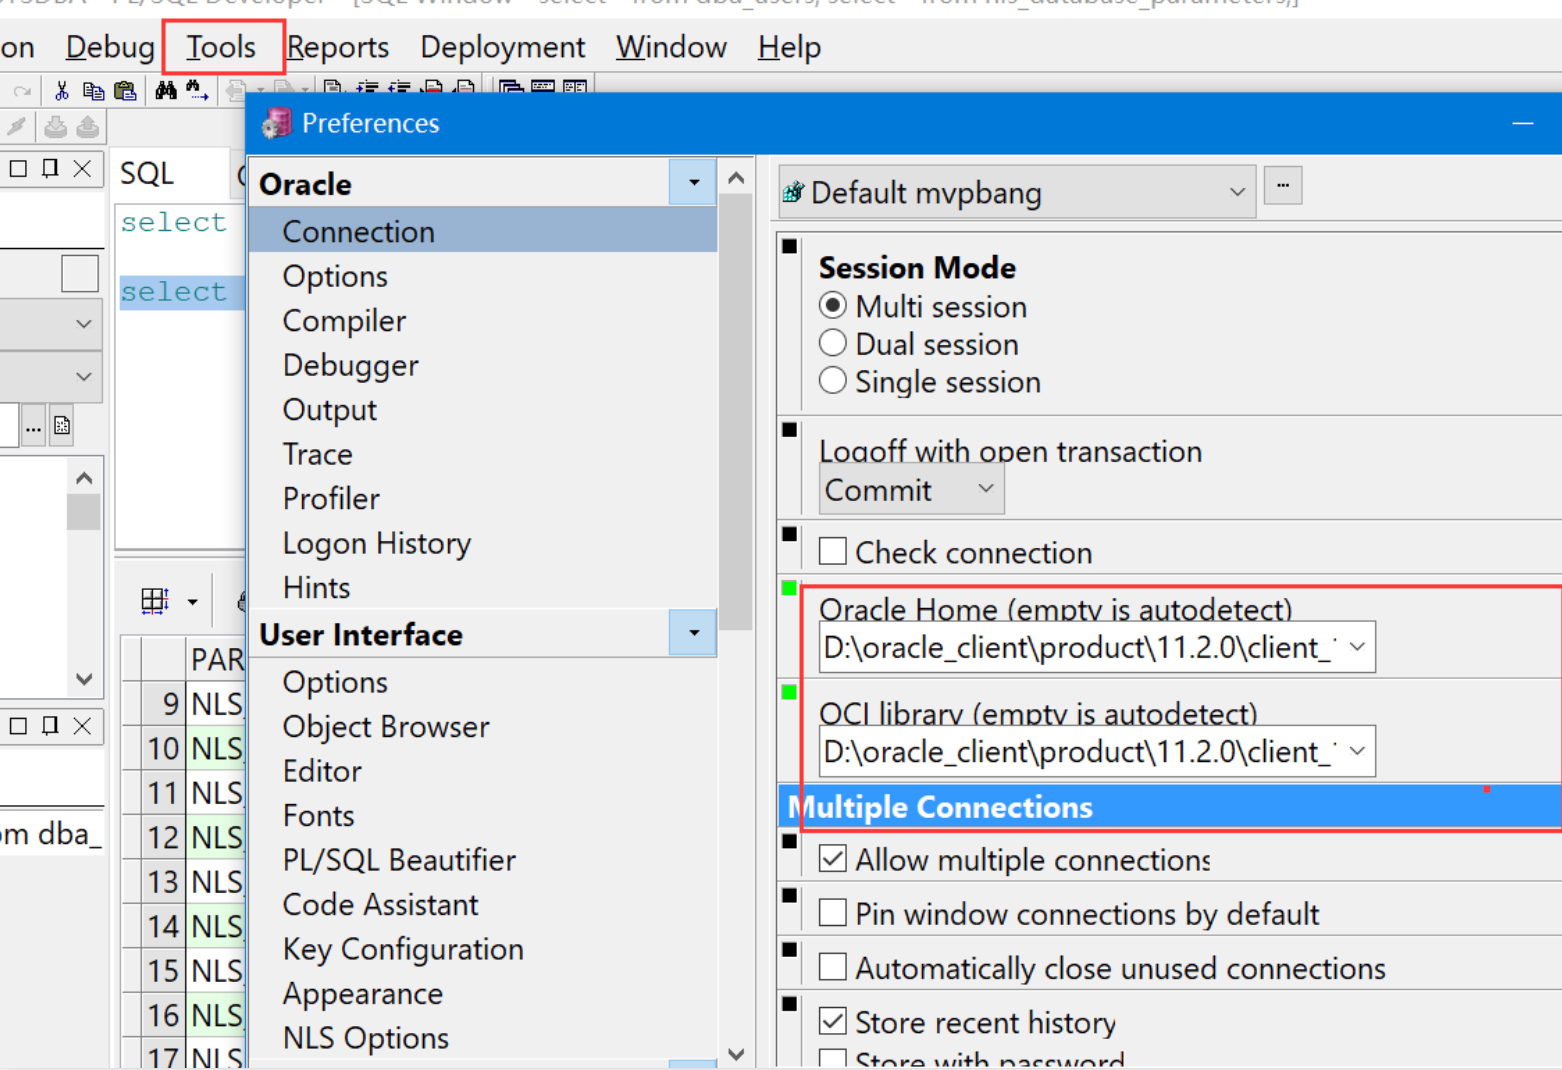The height and width of the screenshot is (1070, 1562).
Task: Collapse the Oracle preferences section arrow
Action: tap(693, 183)
